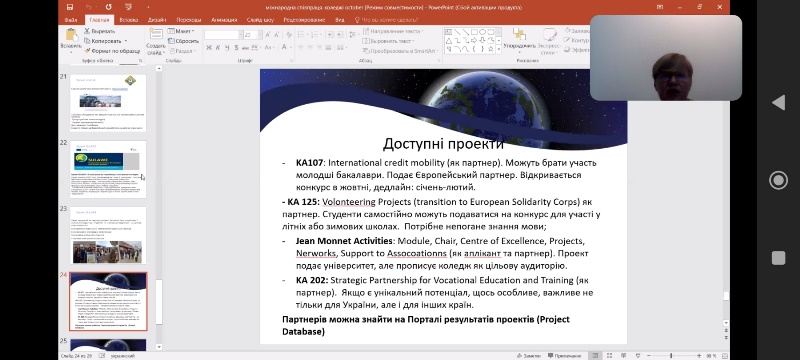The width and height of the screenshot is (800, 360).
Task: Switch to Анимация tab
Action: pos(223,20)
